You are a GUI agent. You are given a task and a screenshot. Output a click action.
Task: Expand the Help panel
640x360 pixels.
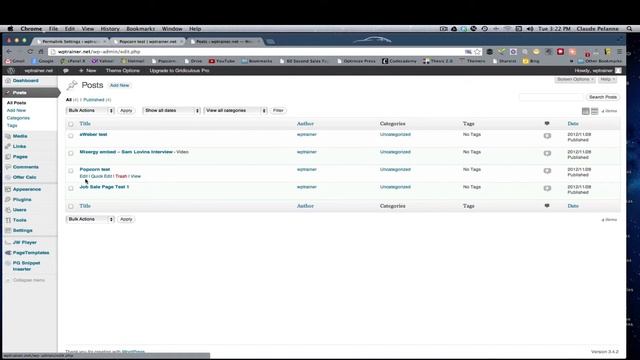click(x=607, y=79)
